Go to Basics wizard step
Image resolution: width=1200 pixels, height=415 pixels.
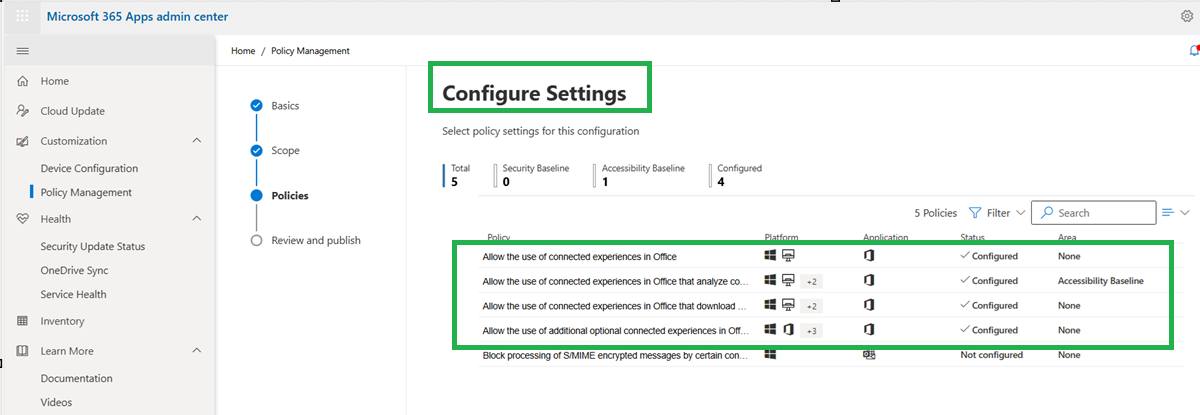click(285, 105)
